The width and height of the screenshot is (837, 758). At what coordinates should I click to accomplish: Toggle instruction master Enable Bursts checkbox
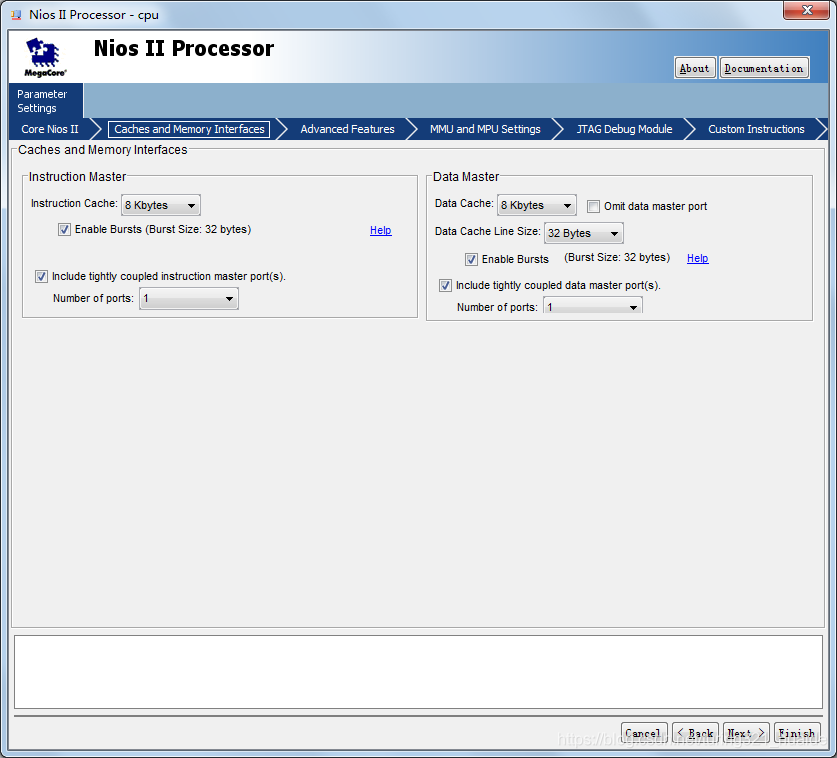click(65, 230)
